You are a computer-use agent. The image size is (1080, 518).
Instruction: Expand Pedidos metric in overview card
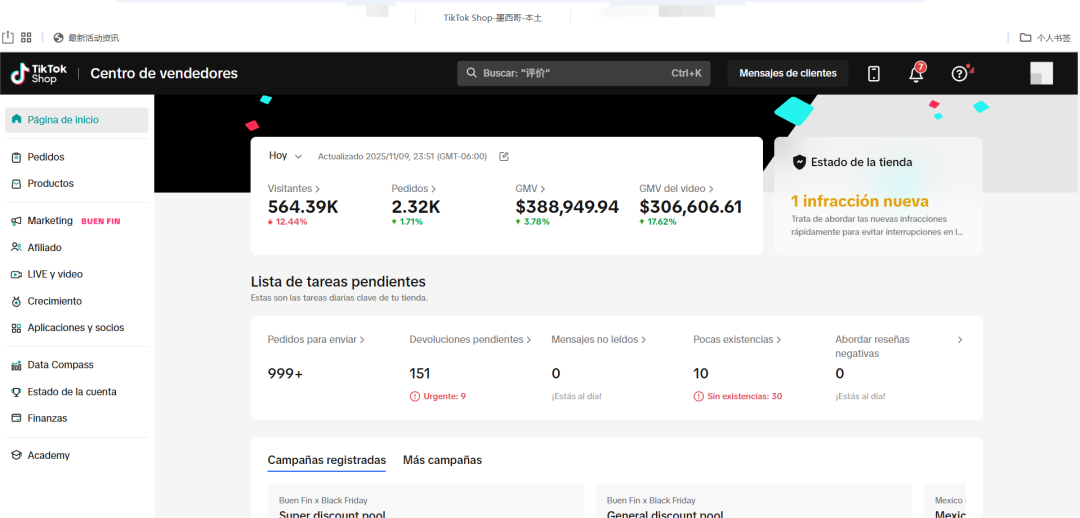pyautogui.click(x=414, y=188)
